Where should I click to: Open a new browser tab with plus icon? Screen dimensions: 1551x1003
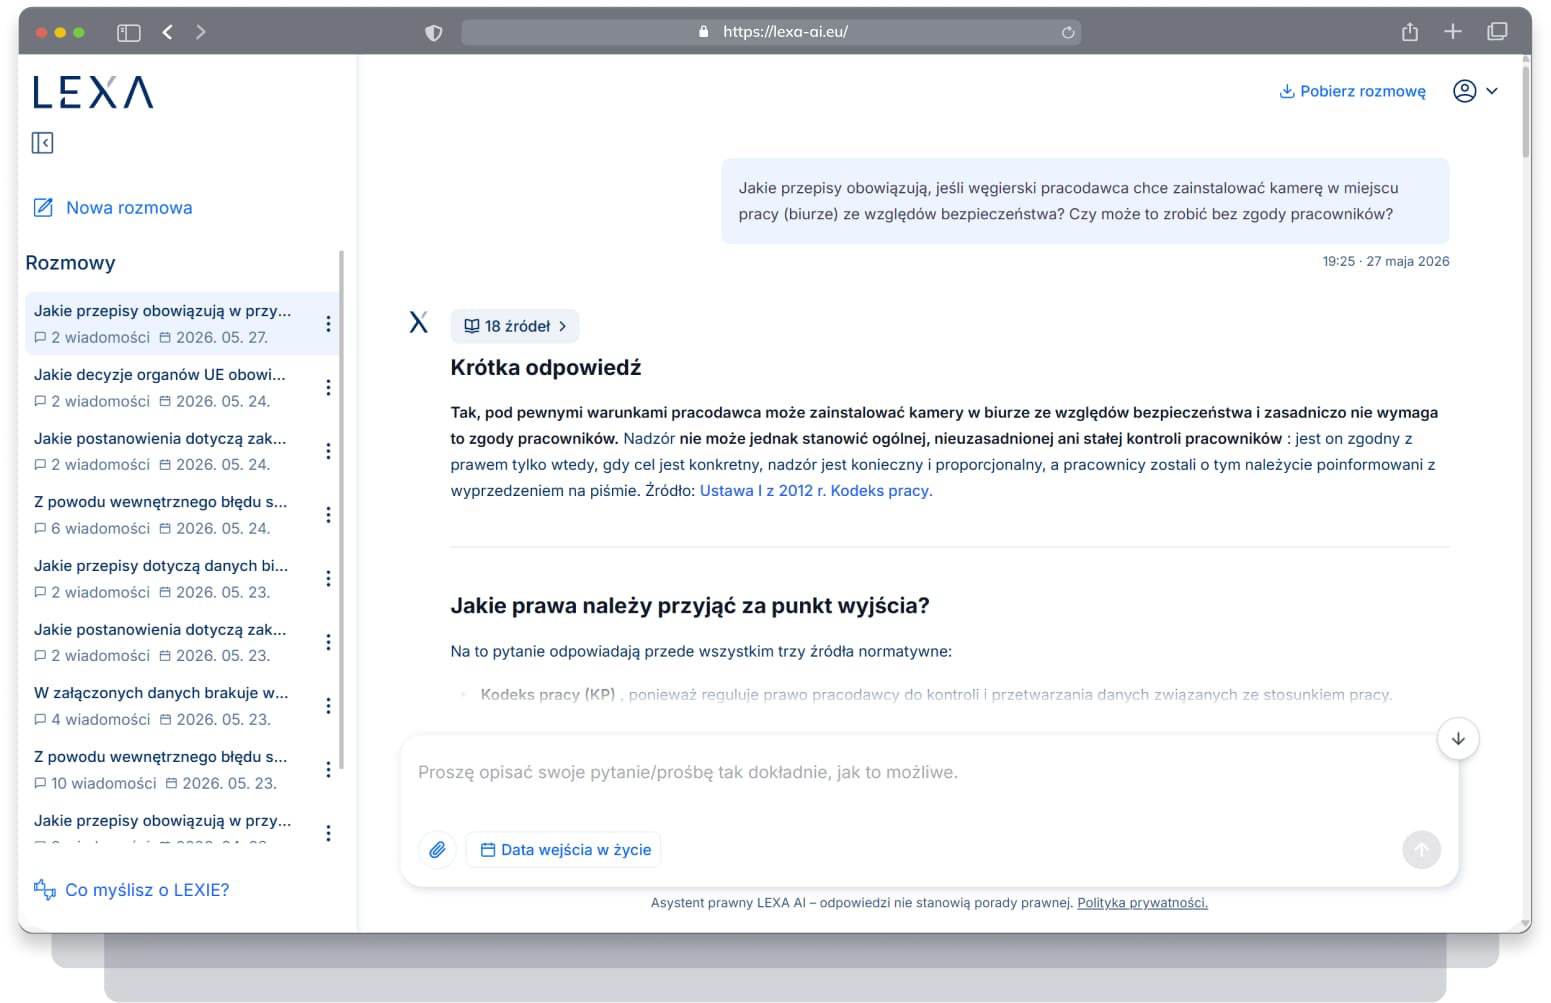[x=1453, y=32]
